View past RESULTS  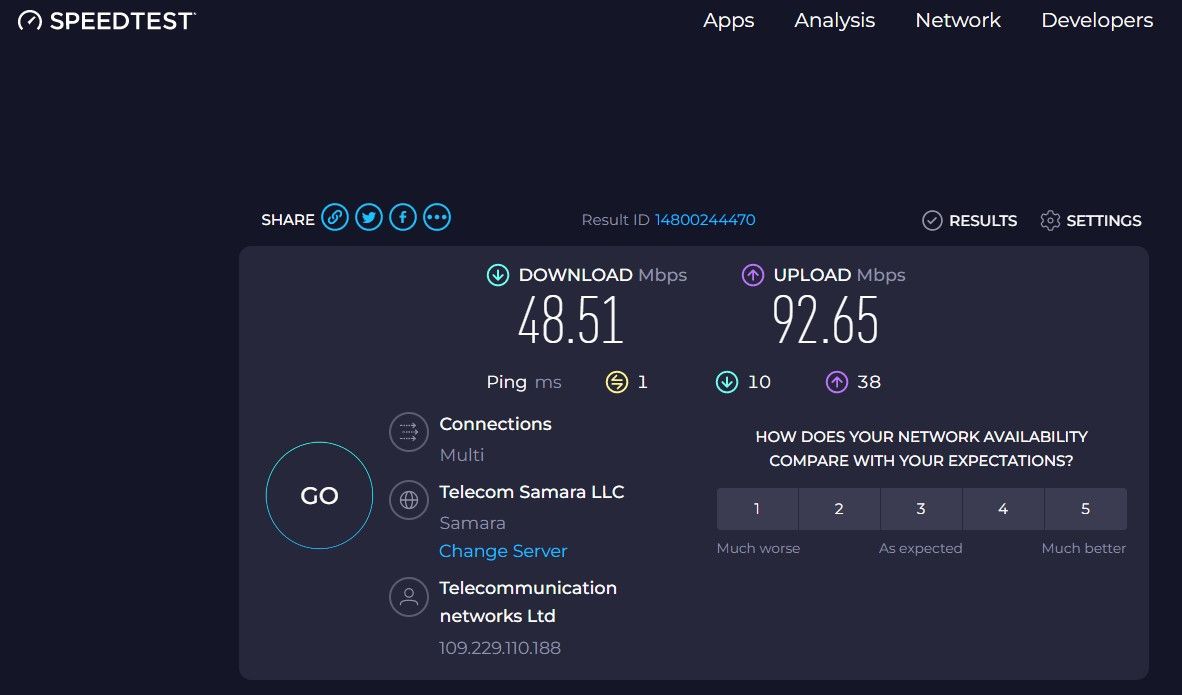click(969, 220)
